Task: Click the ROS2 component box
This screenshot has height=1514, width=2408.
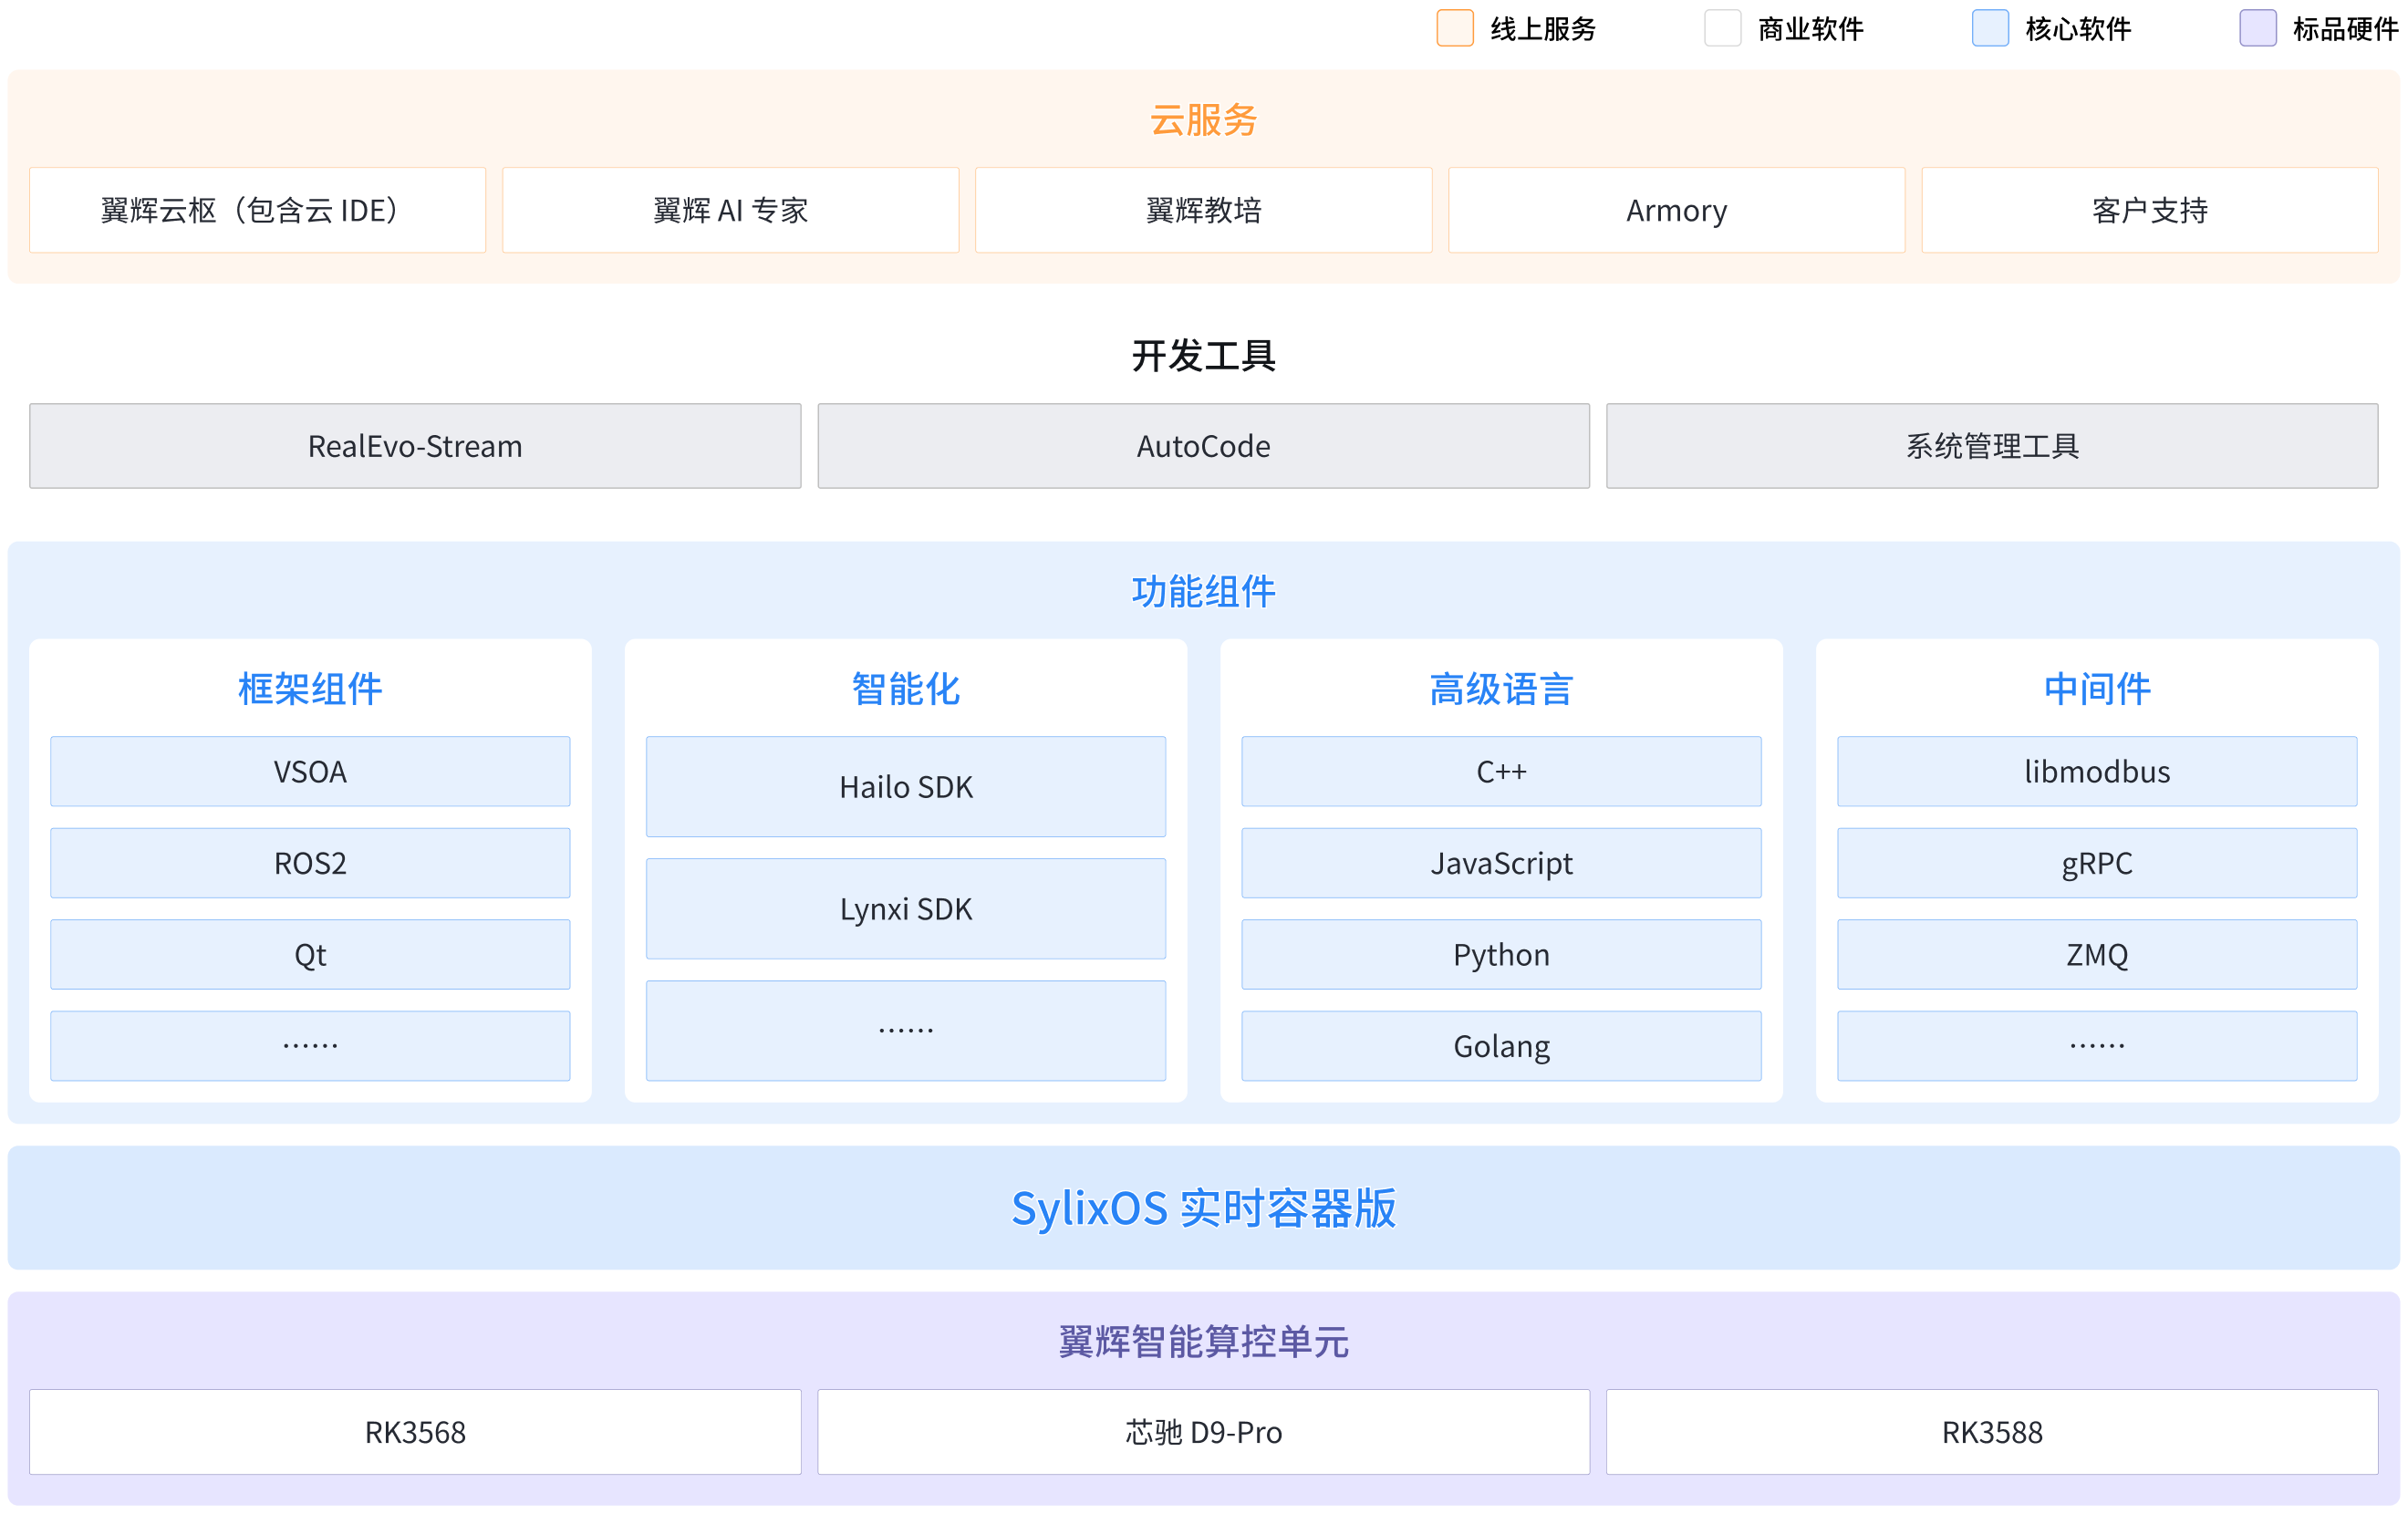Action: click(x=310, y=863)
